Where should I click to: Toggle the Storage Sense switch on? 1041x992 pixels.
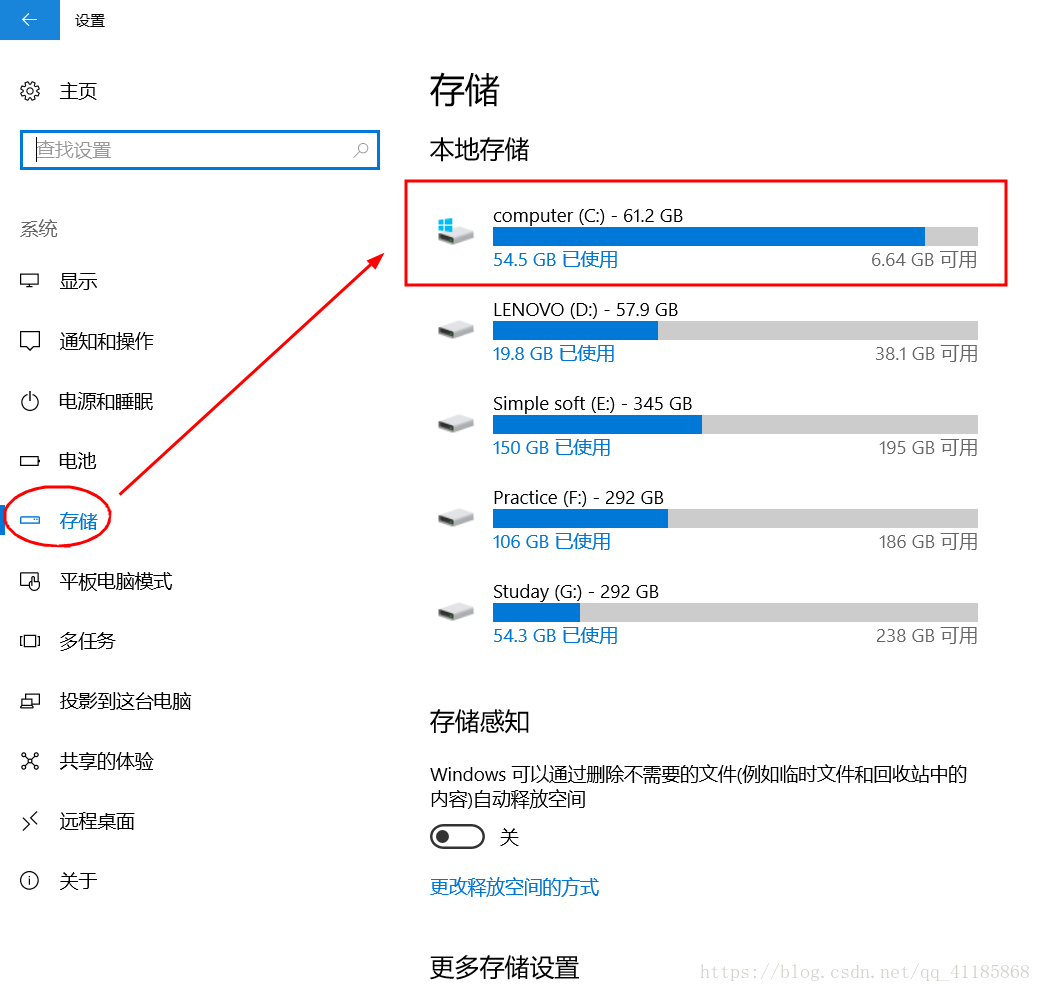click(457, 837)
